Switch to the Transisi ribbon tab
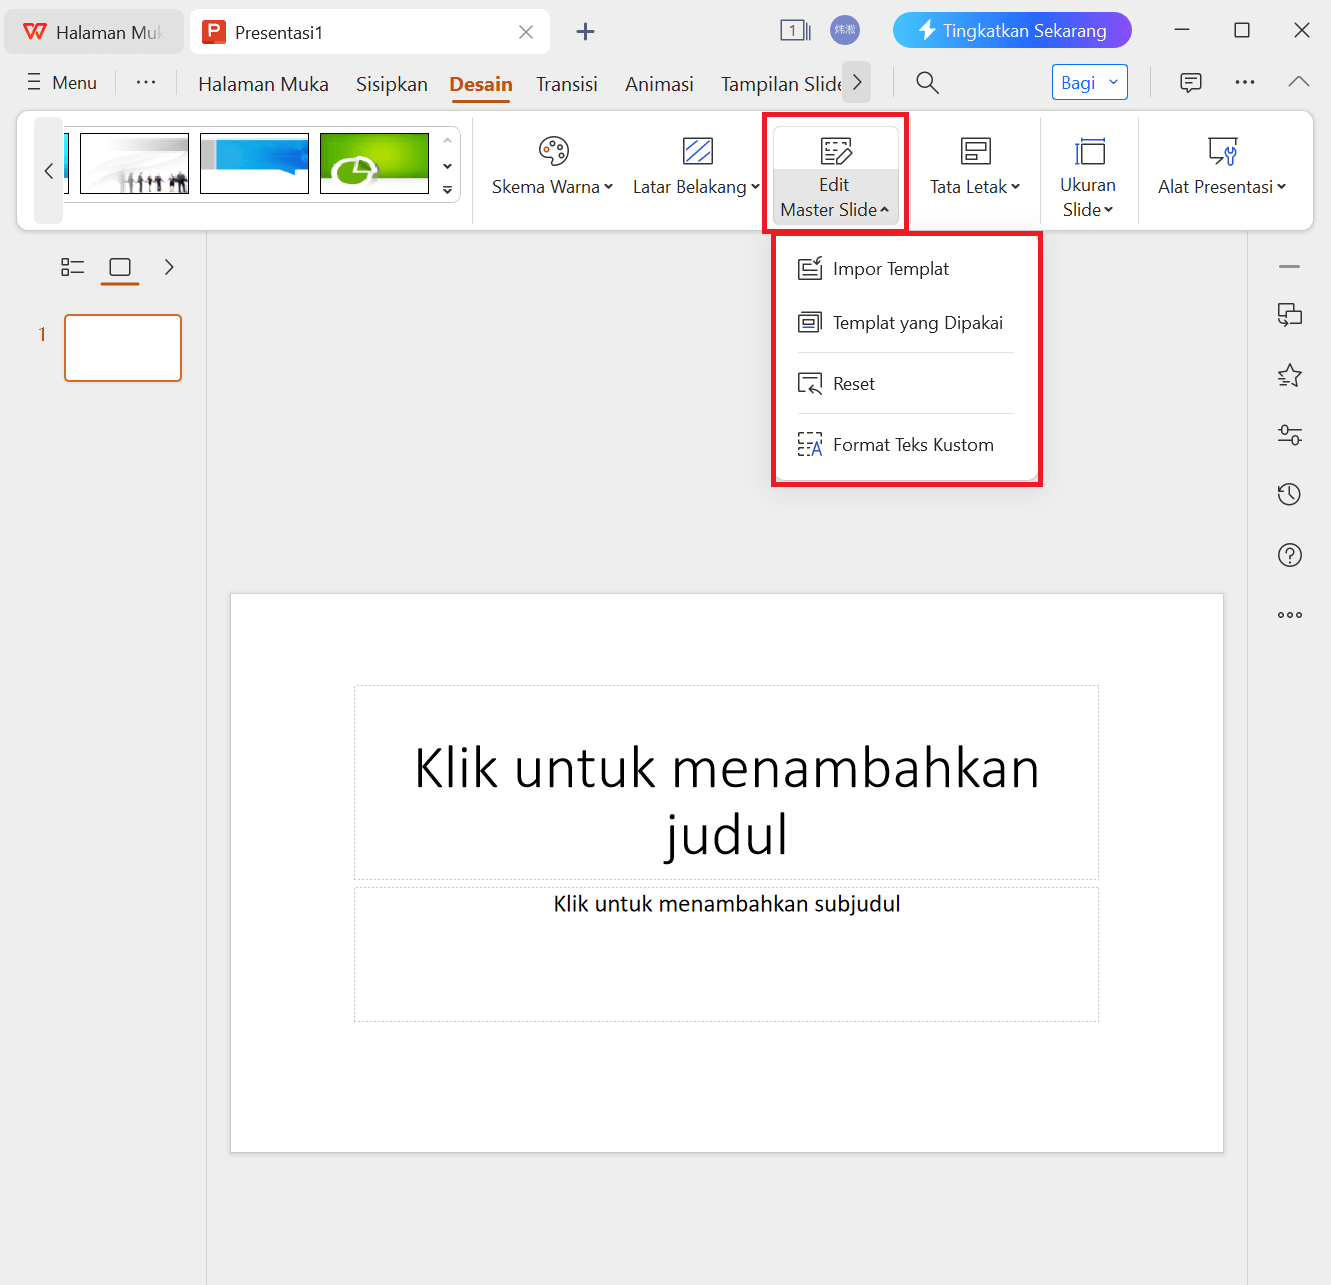The width and height of the screenshot is (1331, 1285). [x=566, y=84]
